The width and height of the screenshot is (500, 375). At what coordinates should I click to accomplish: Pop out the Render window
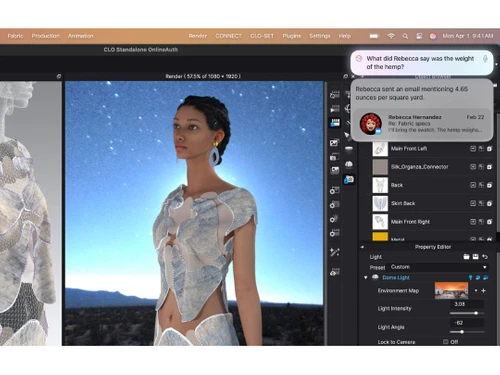click(x=345, y=76)
